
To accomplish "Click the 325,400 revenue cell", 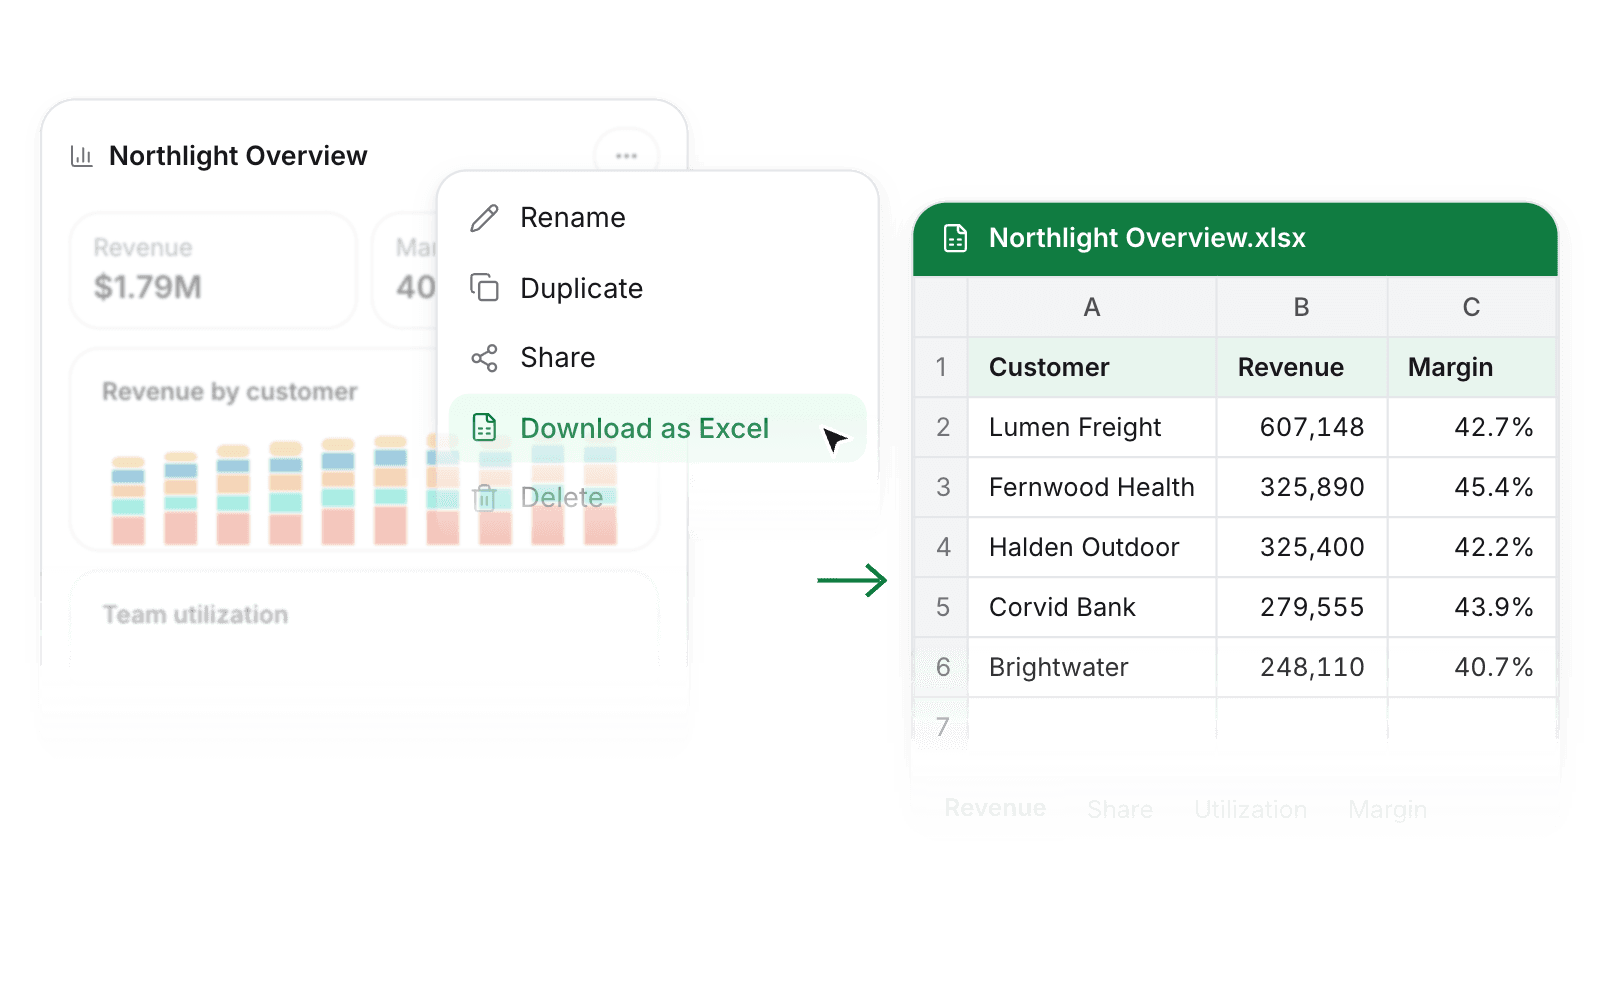I will pyautogui.click(x=1302, y=547).
